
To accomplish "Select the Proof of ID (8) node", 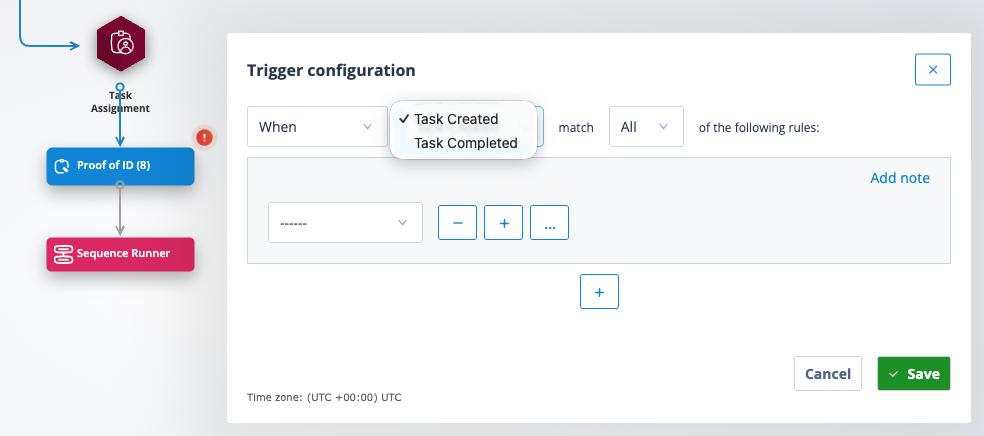I will (x=120, y=166).
